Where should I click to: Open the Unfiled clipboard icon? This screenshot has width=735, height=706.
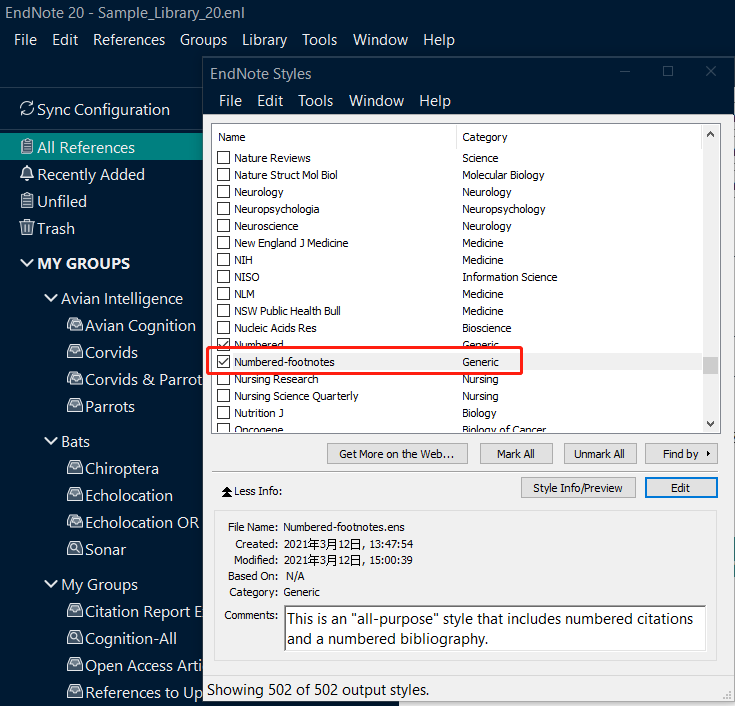(x=27, y=201)
